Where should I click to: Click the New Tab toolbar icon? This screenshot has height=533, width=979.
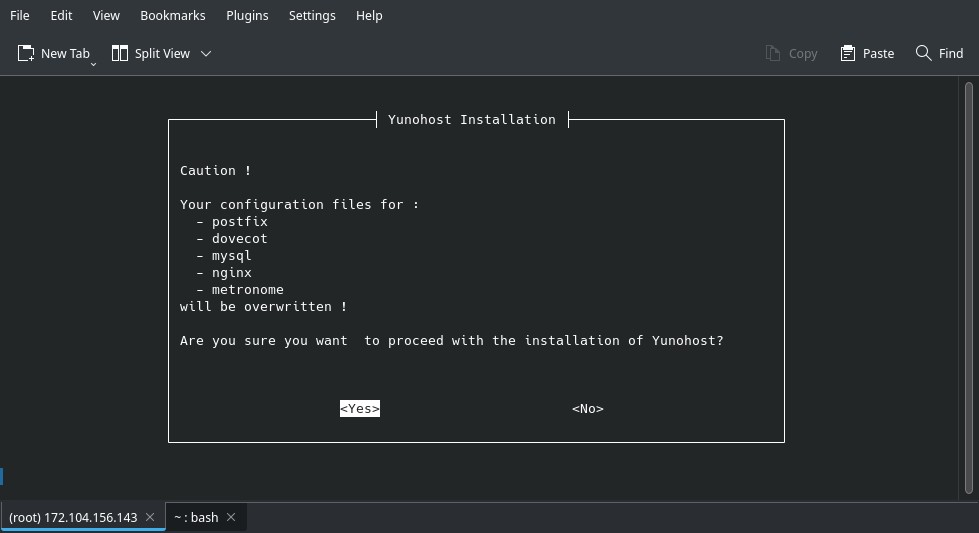(26, 53)
